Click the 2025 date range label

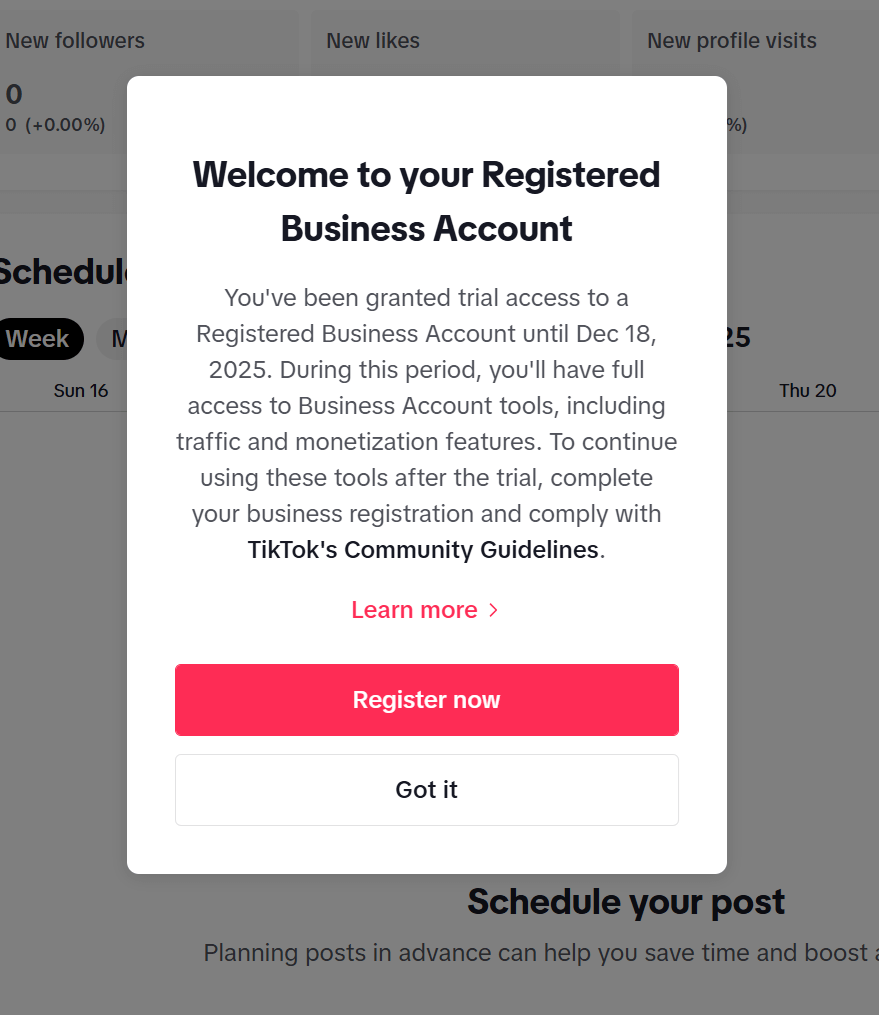click(736, 337)
